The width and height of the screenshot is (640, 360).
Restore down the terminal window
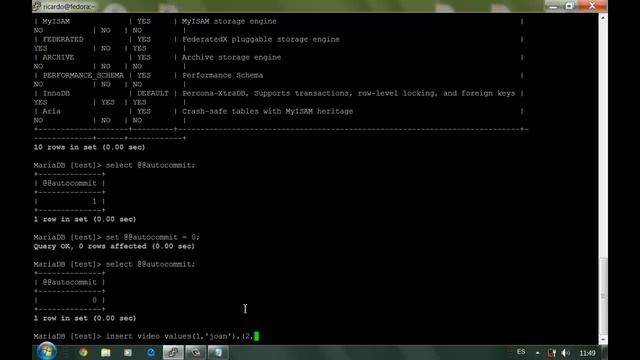pyautogui.click(x=569, y=6)
